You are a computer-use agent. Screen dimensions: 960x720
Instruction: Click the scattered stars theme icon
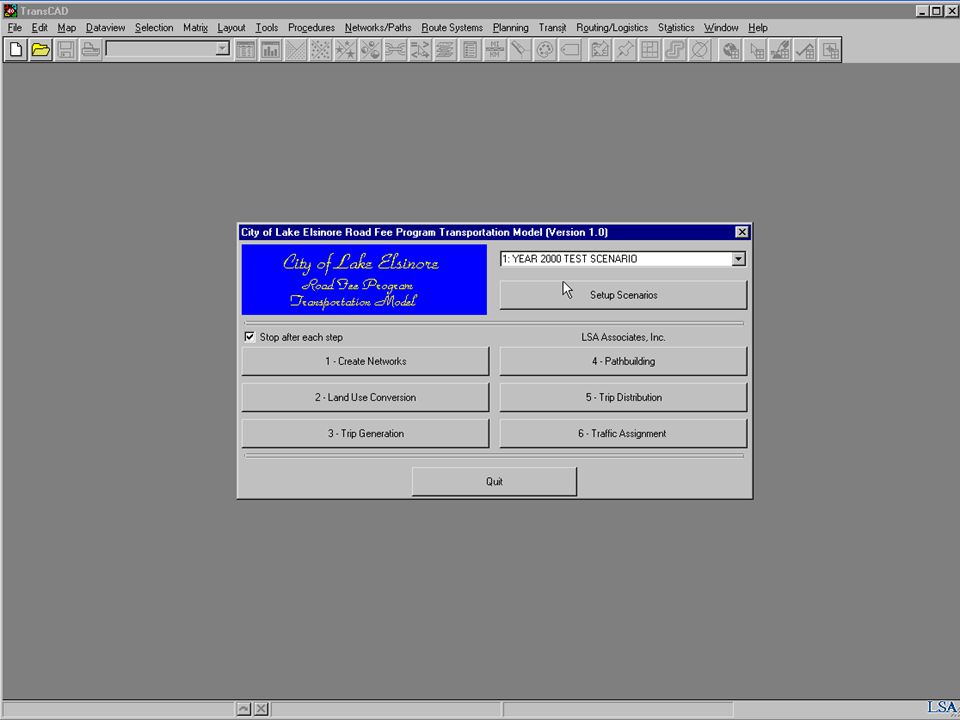(x=345, y=50)
